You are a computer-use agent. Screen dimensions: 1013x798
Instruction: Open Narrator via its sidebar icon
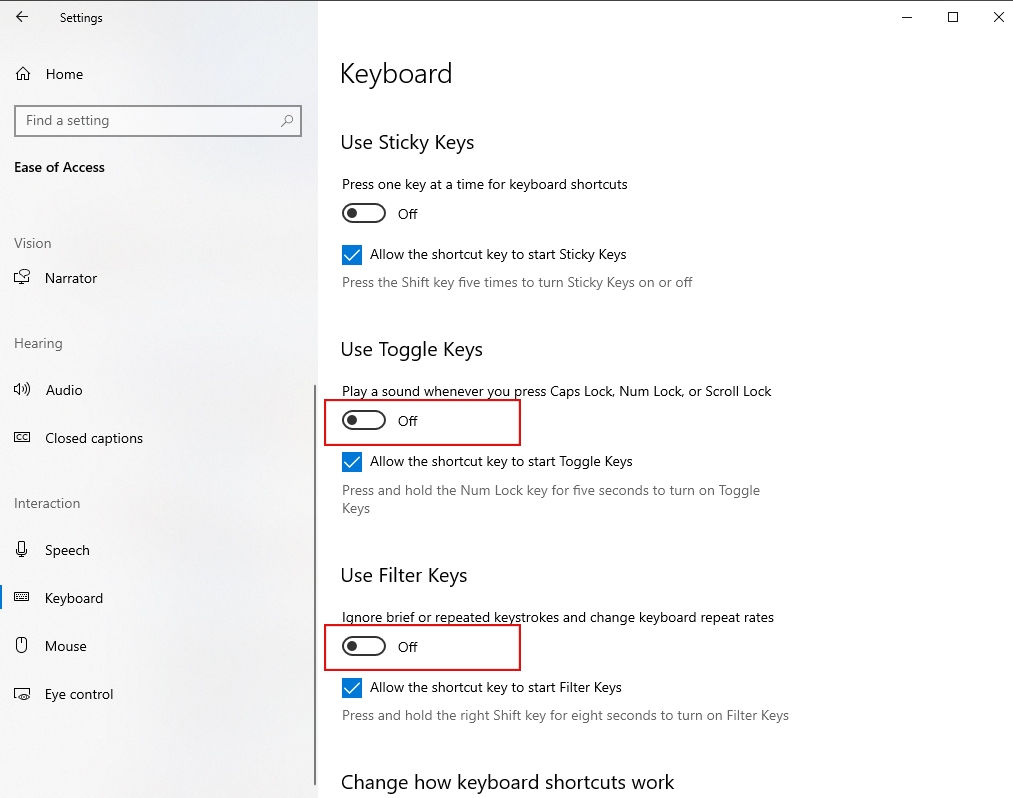click(23, 278)
